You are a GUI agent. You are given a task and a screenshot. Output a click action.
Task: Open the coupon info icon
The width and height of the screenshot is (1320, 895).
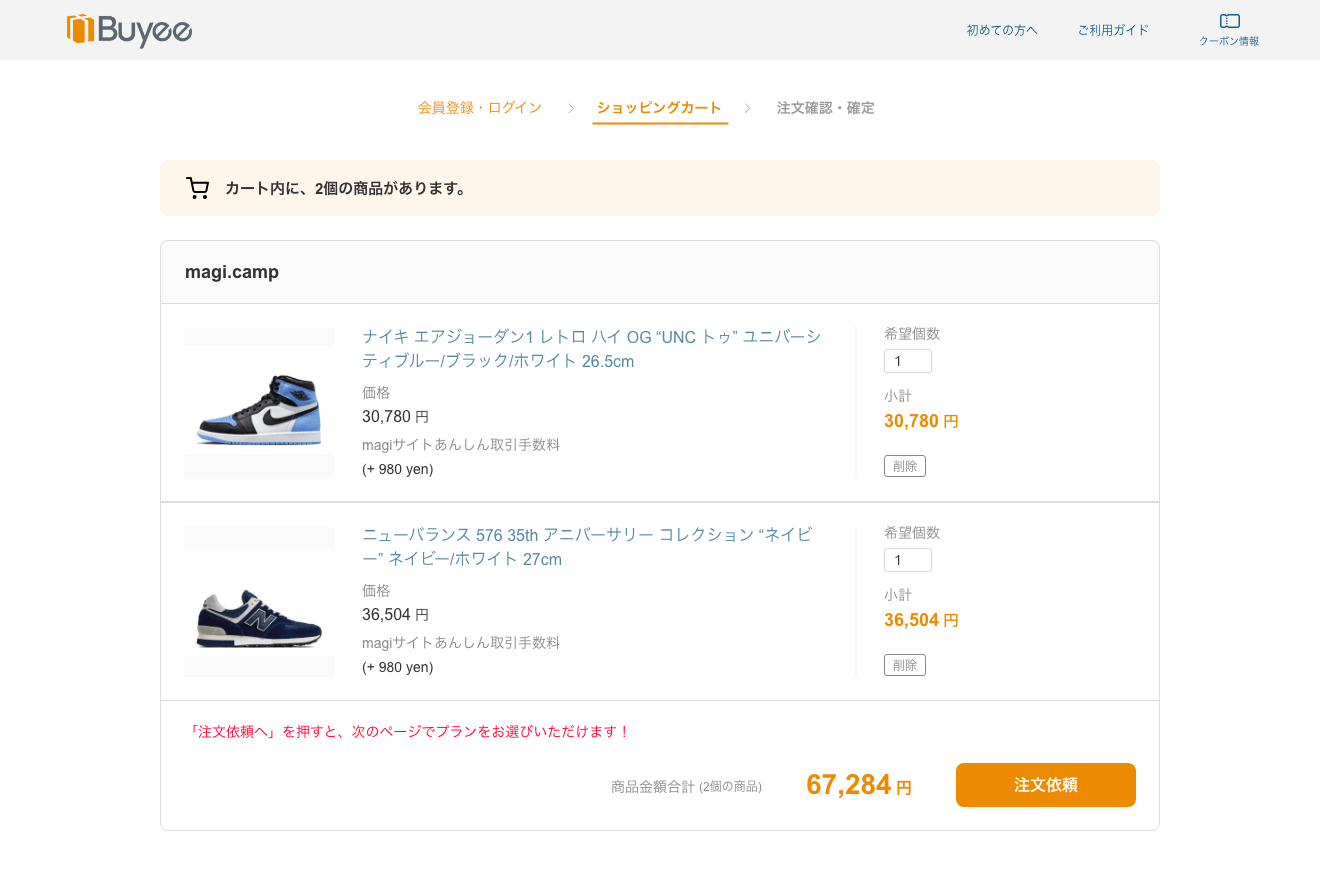(1229, 30)
